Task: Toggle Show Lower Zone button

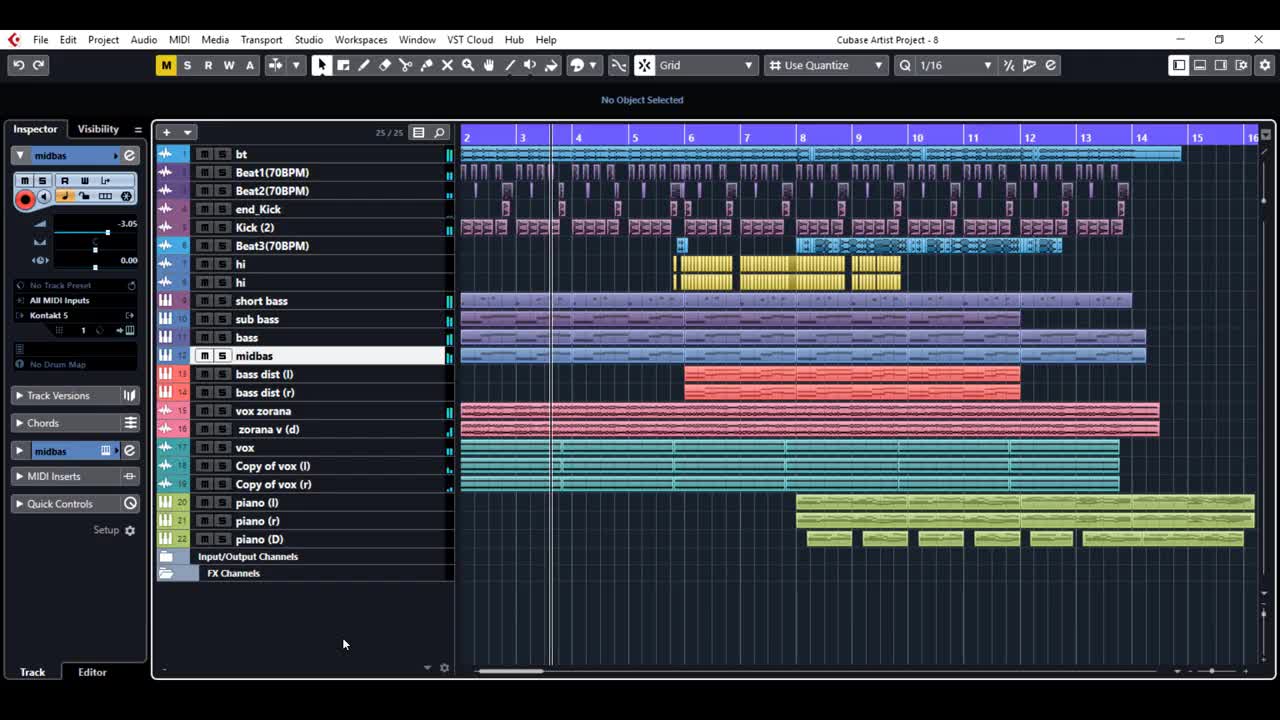Action: point(1200,65)
